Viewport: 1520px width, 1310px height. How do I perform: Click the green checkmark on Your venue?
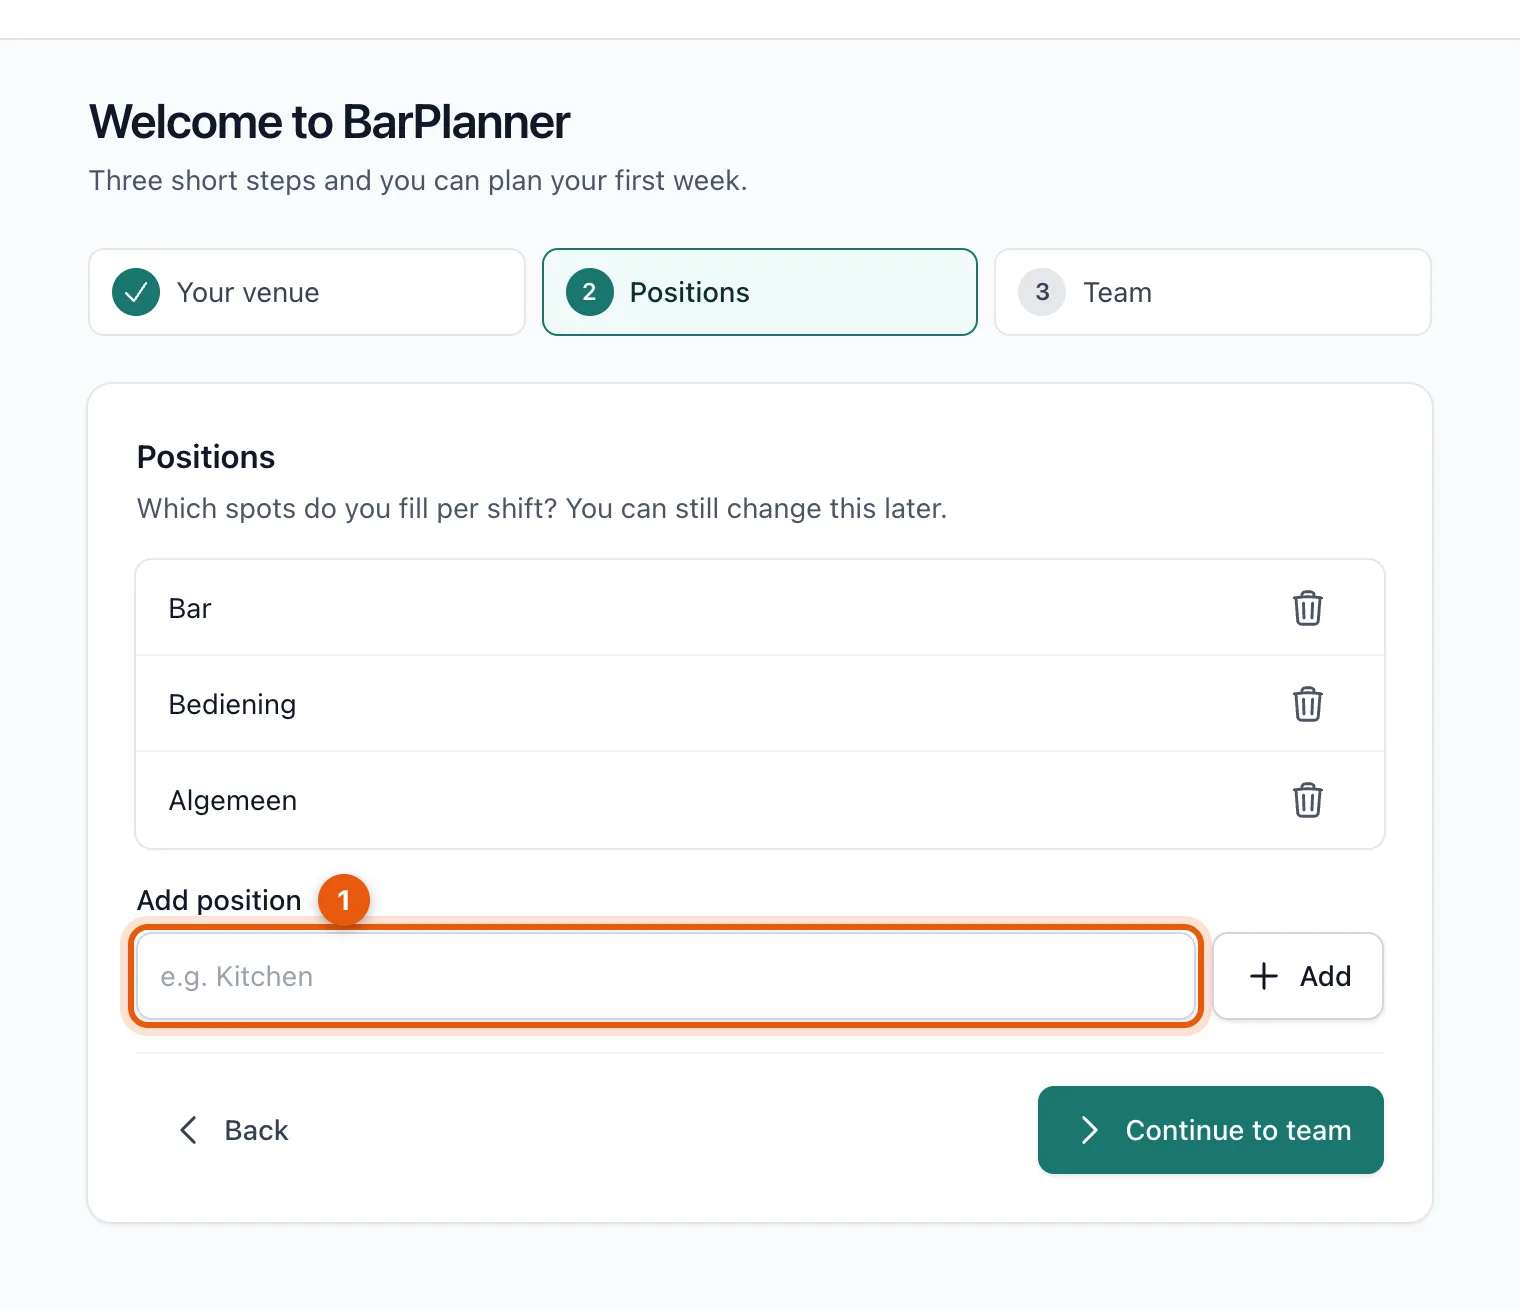(136, 292)
